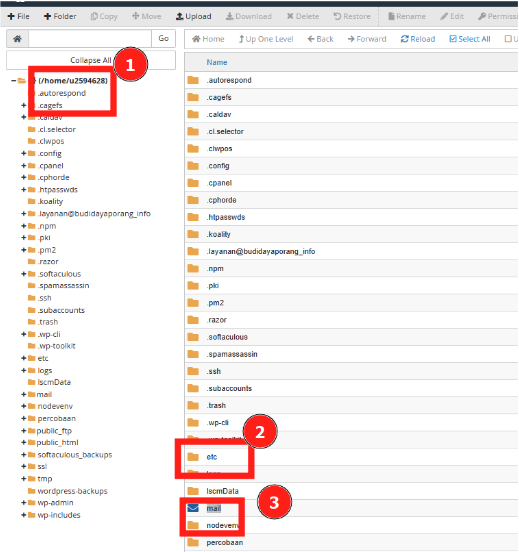Click the etc folder icon in list
519x552 pixels.
(x=193, y=457)
